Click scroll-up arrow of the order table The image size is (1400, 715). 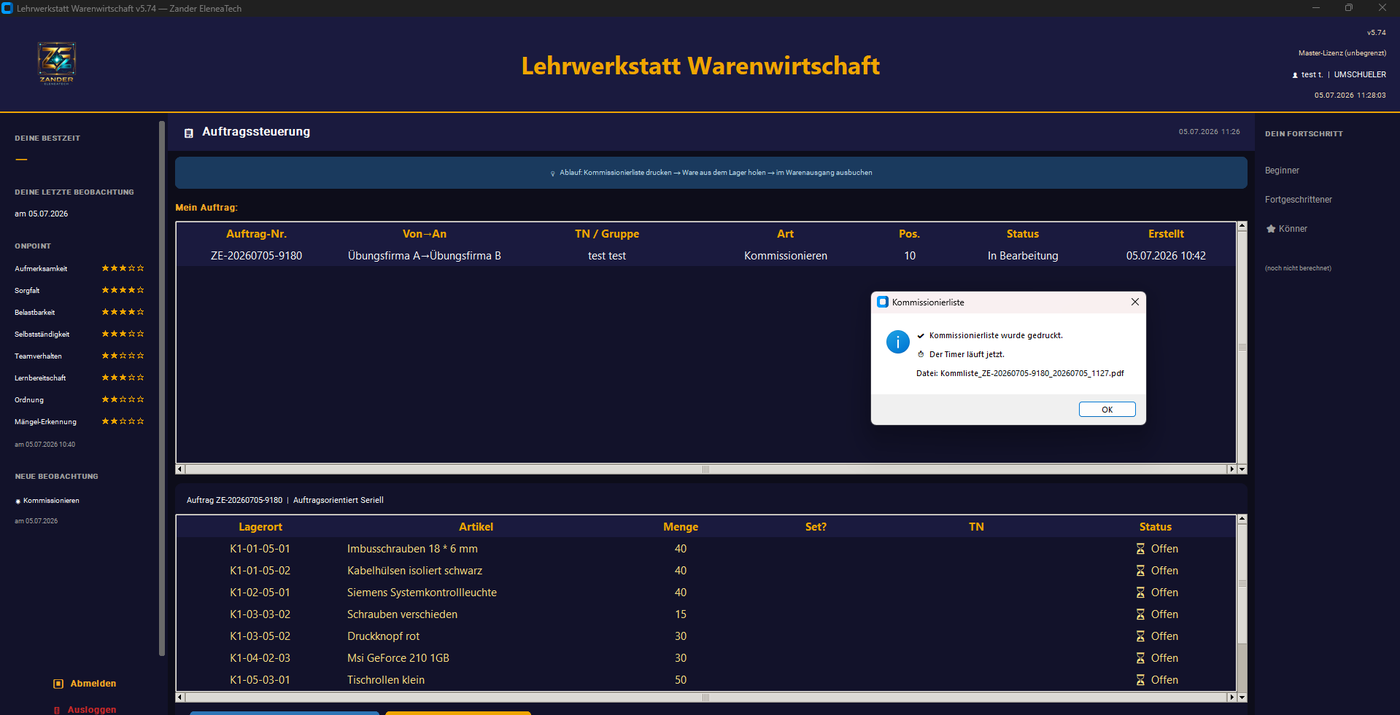click(x=1243, y=227)
